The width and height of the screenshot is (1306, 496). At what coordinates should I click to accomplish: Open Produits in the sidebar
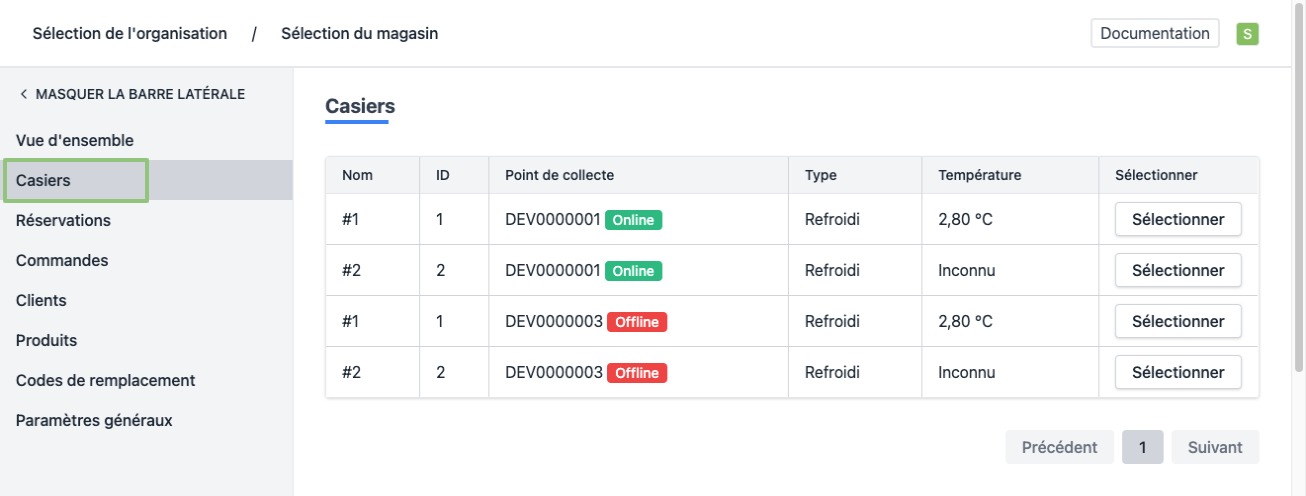tap(46, 340)
